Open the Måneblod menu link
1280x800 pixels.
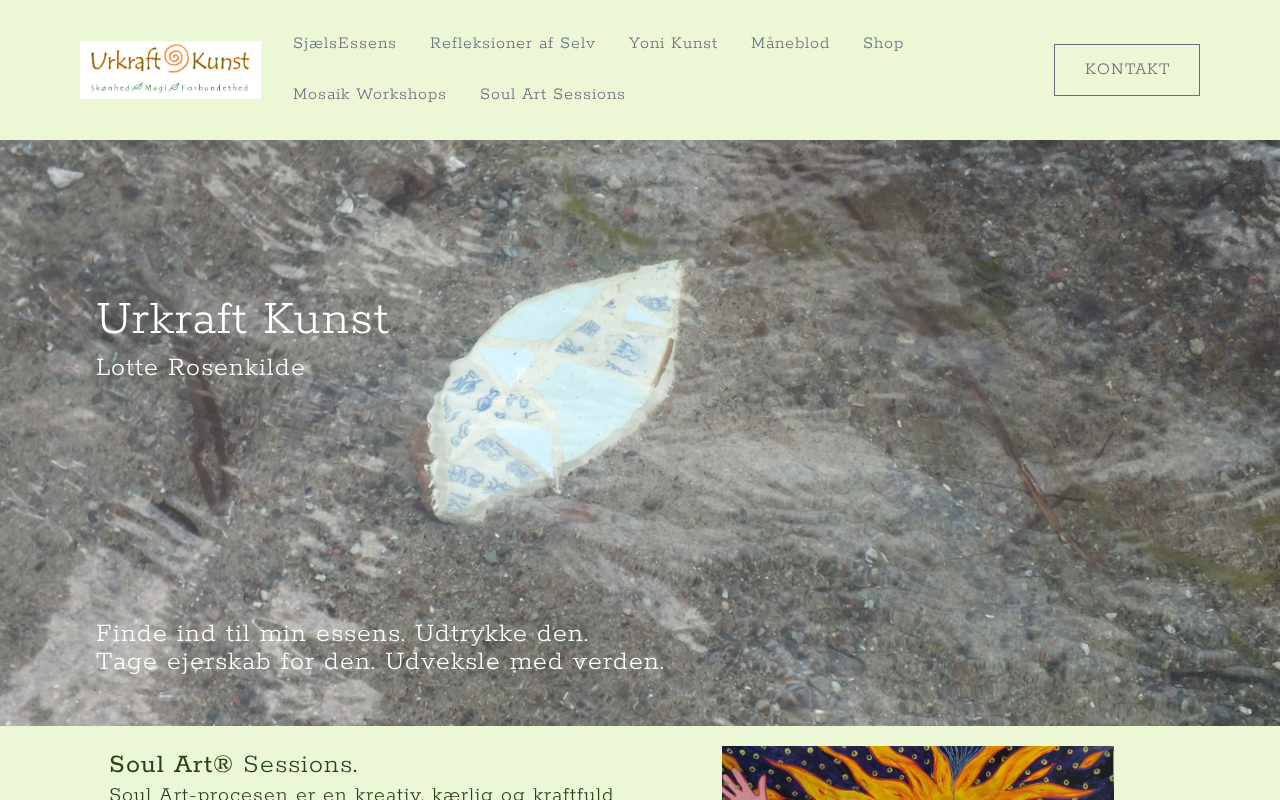coord(790,44)
